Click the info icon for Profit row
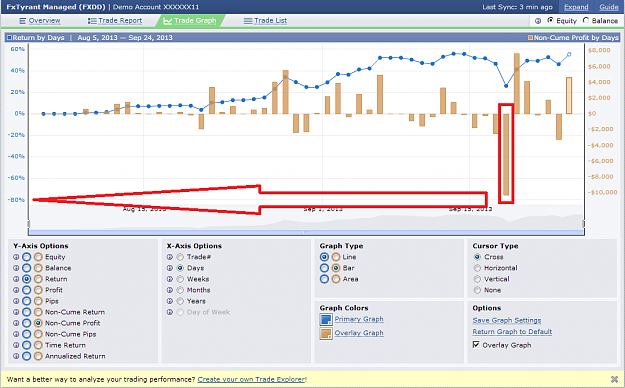The height and width of the screenshot is (388, 625). point(16,290)
